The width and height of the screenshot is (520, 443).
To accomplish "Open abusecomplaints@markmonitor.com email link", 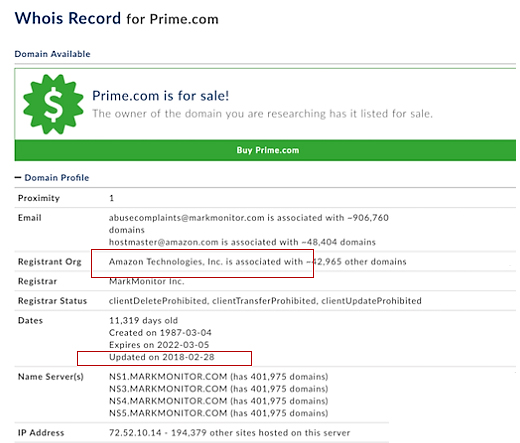I will [187, 218].
